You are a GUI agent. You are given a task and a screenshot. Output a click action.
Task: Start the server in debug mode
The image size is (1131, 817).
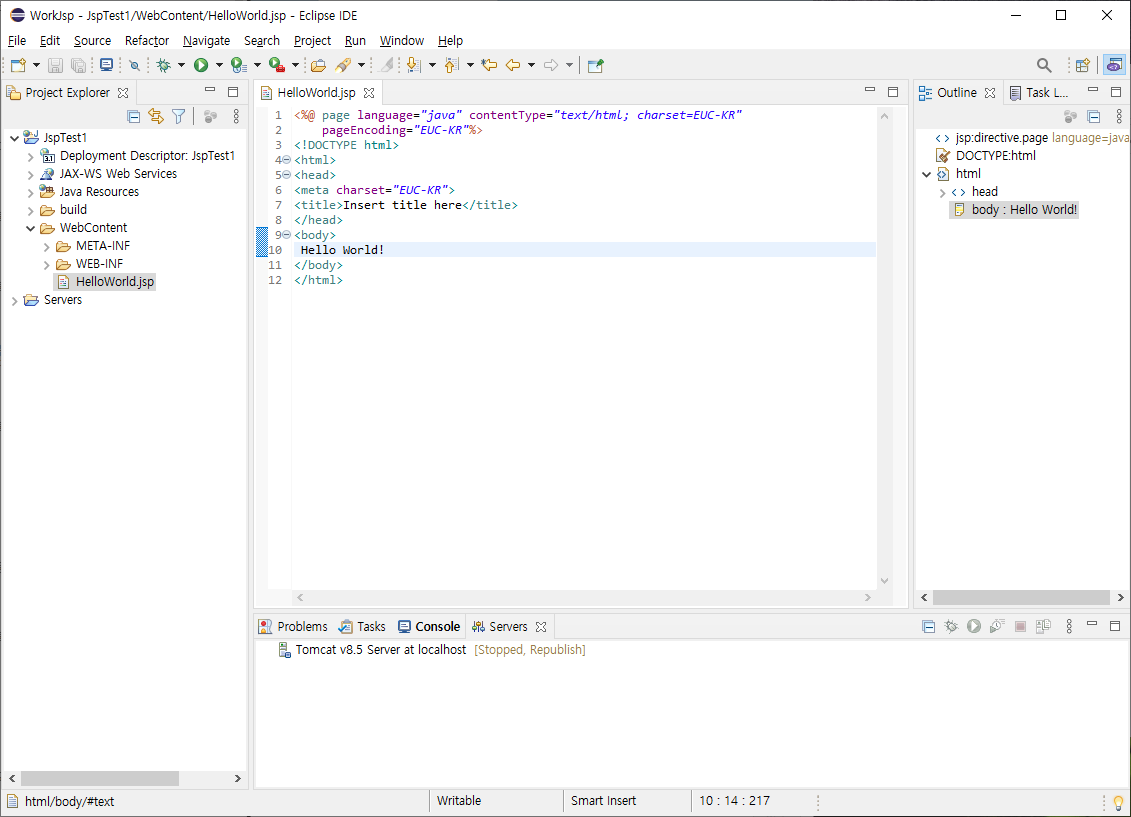[950, 626]
